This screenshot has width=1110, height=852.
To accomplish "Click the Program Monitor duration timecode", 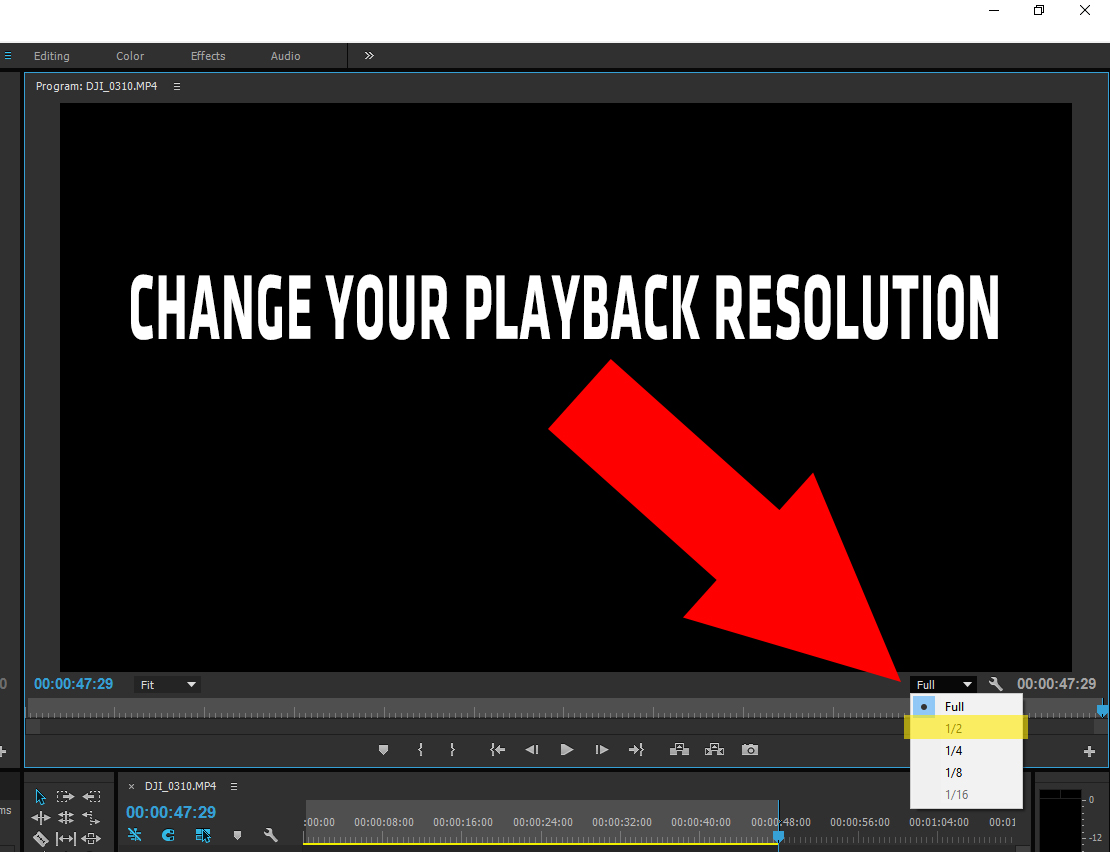I will click(1056, 684).
